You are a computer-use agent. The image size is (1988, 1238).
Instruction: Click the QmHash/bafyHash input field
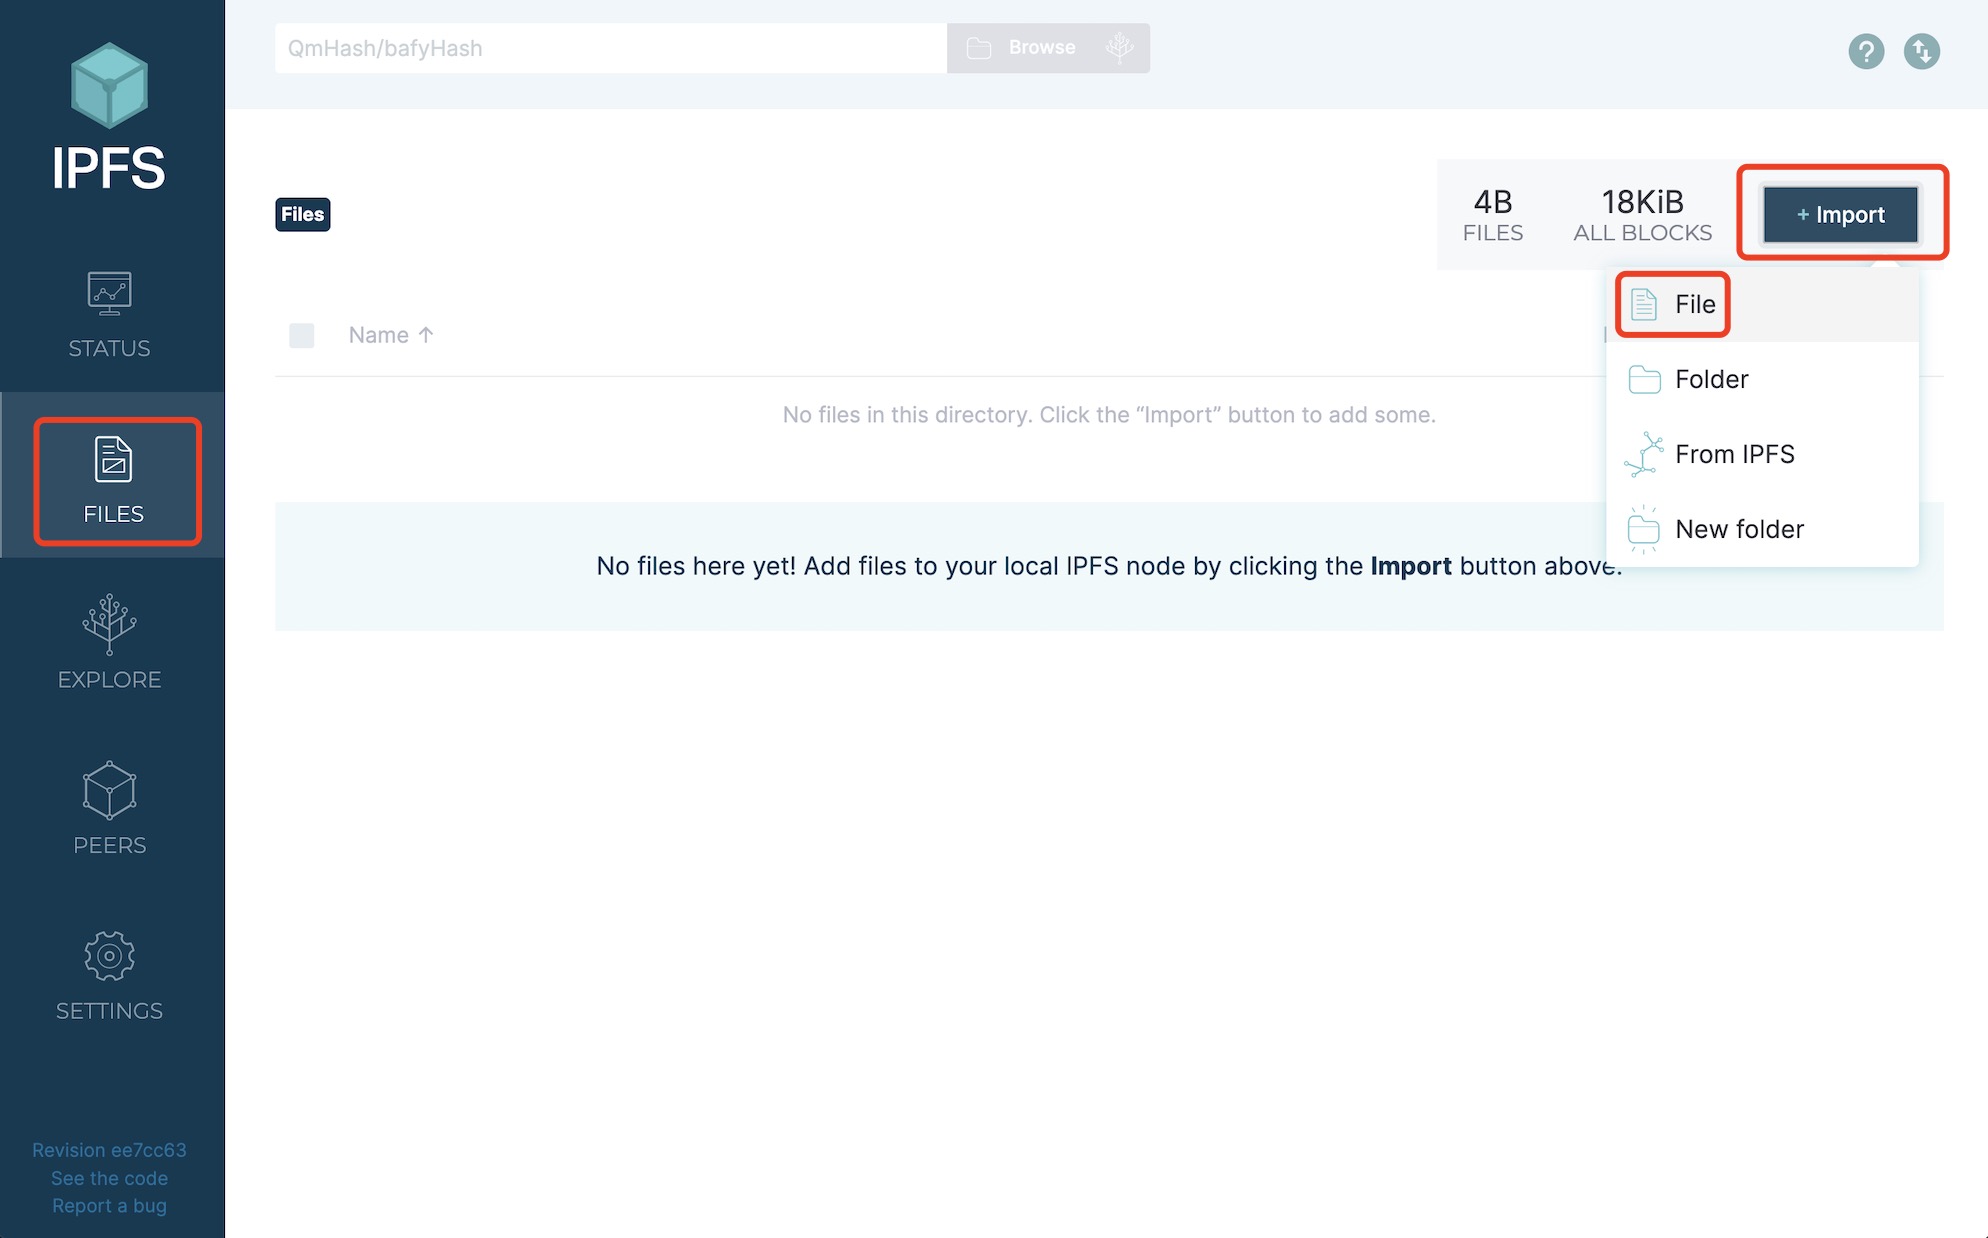click(611, 48)
